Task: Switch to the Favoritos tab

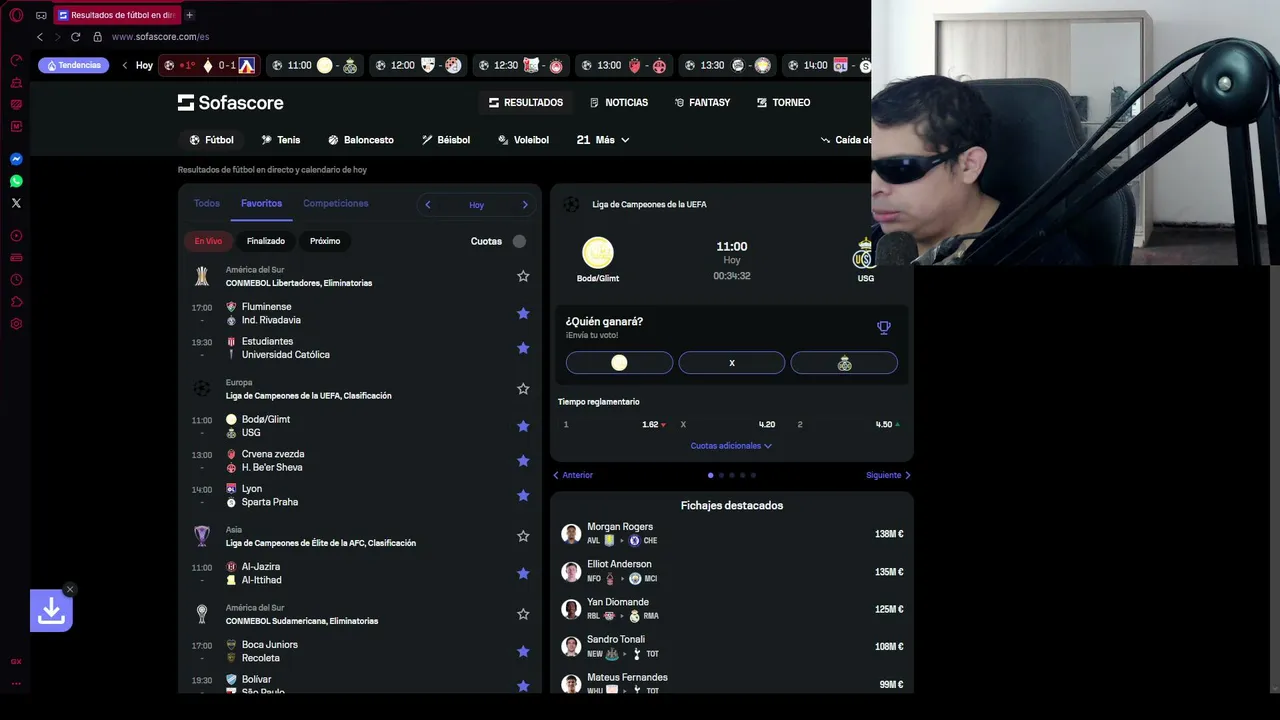Action: click(261, 203)
